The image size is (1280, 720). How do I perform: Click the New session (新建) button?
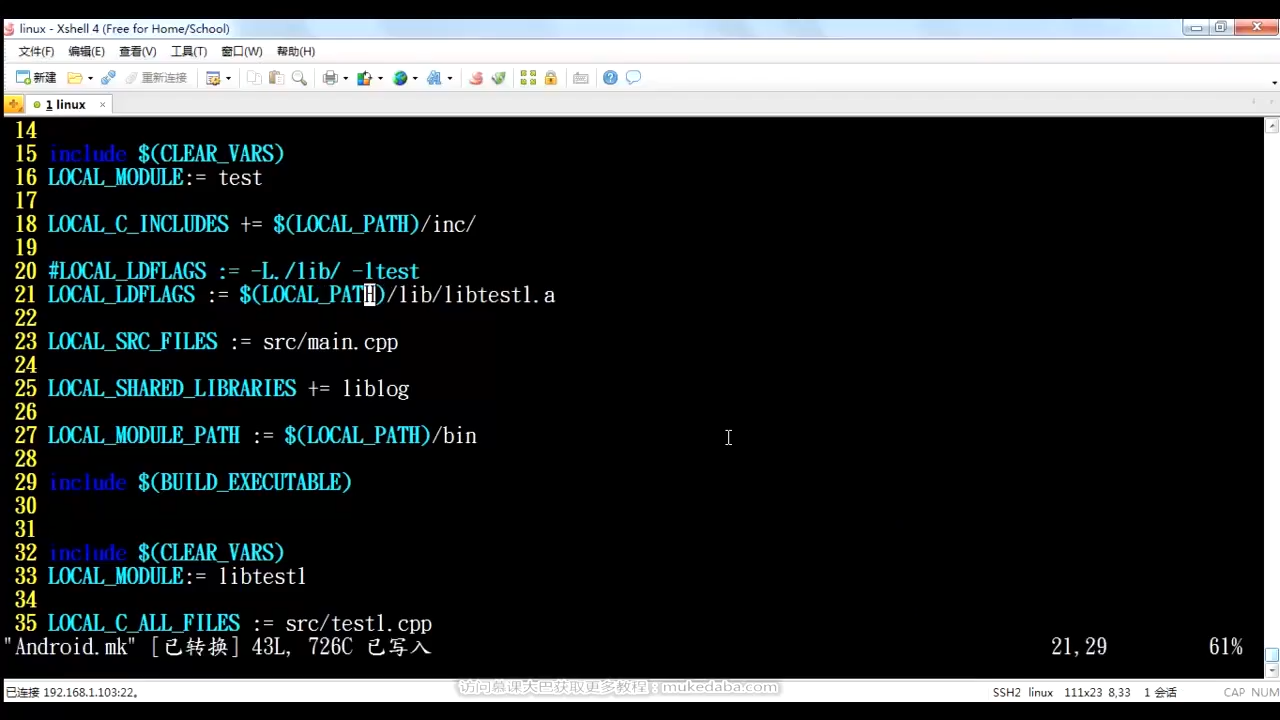(36, 78)
